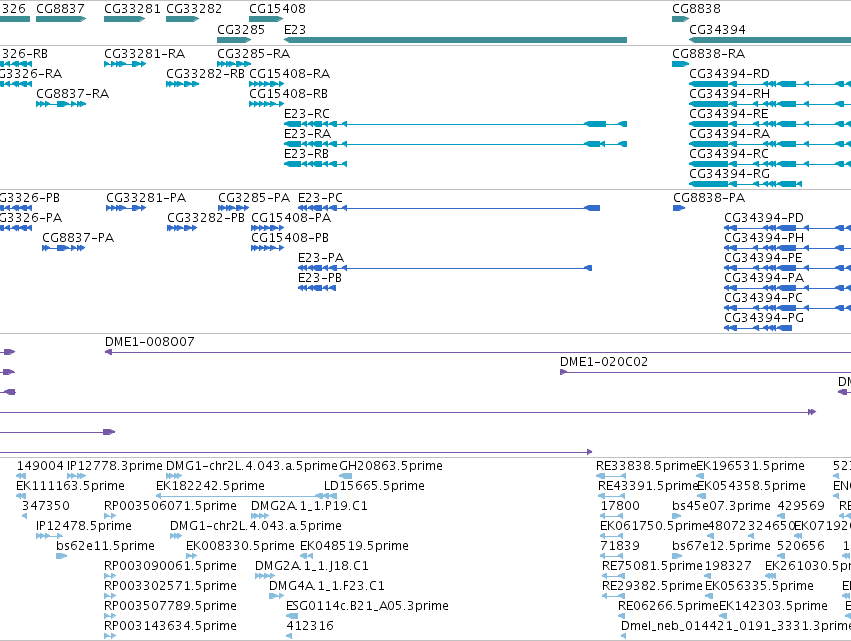Click the CG34394-PC protein label
This screenshot has width=851, height=641.
[763, 299]
